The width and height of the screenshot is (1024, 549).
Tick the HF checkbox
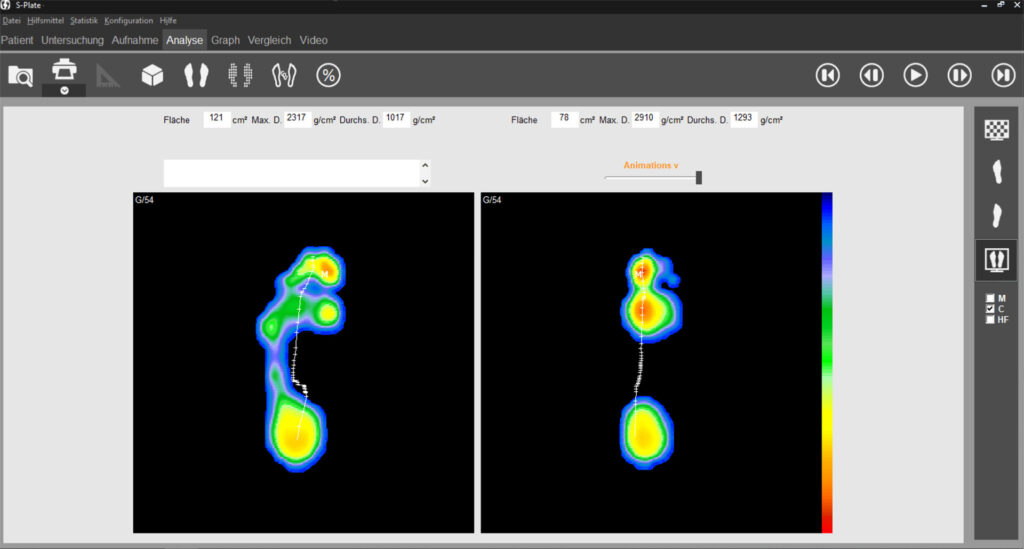pos(991,320)
